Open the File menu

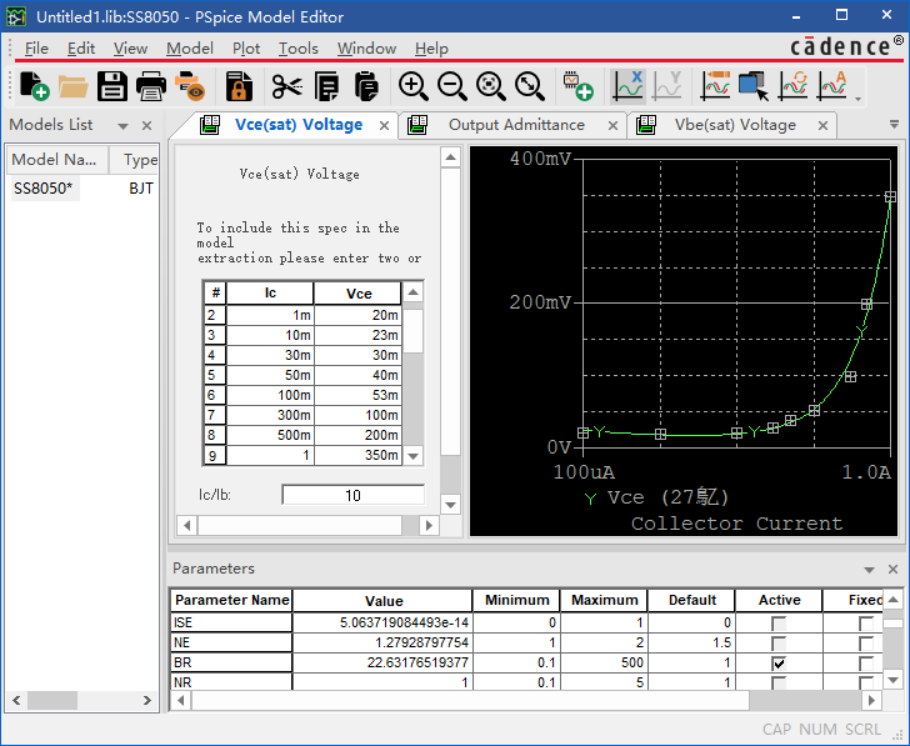(x=37, y=48)
